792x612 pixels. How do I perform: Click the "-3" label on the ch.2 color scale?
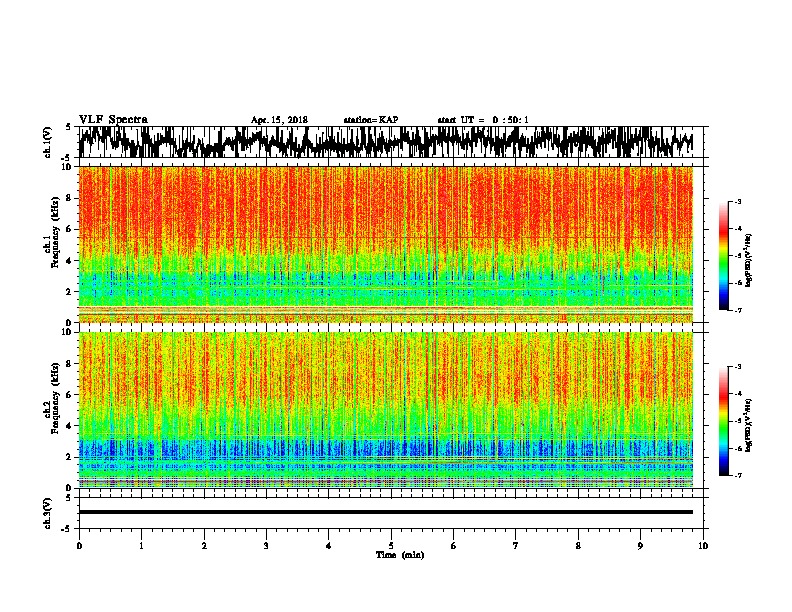click(737, 367)
